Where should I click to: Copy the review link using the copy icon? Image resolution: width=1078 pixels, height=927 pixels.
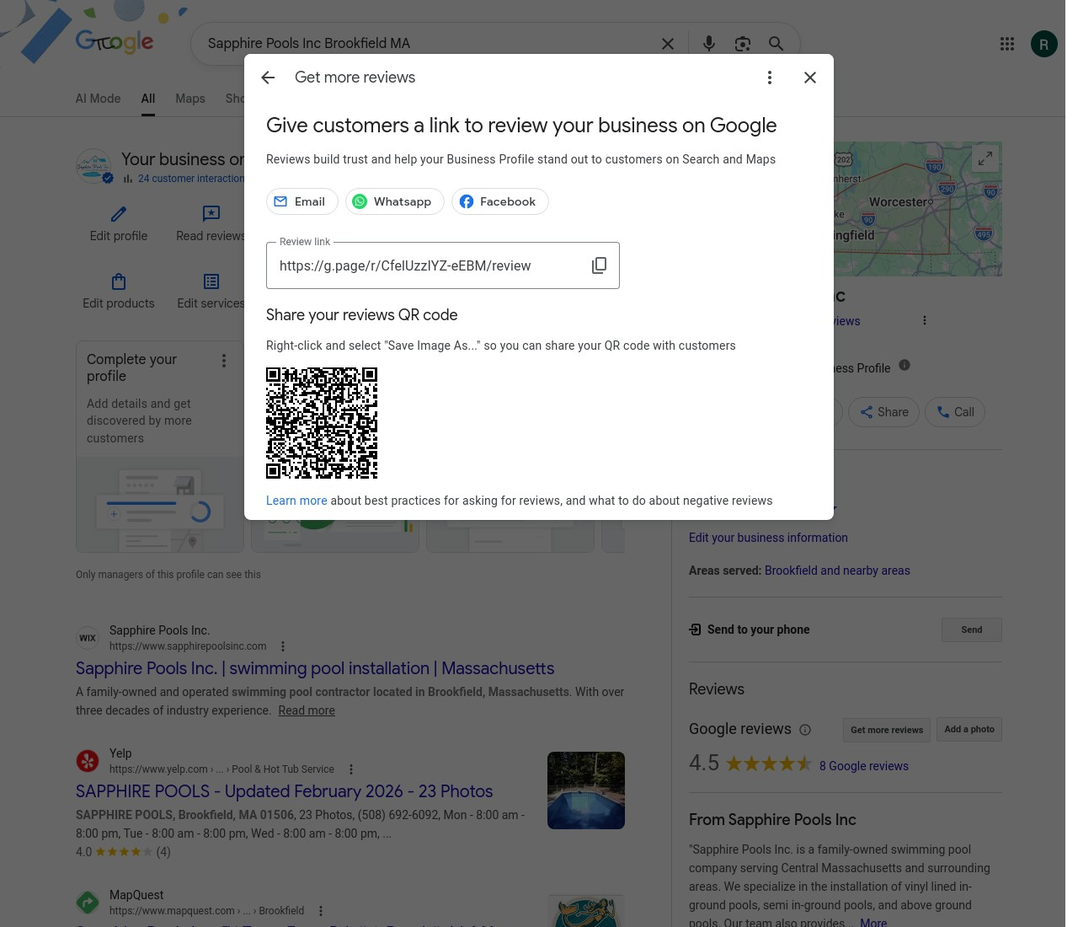[x=599, y=265]
